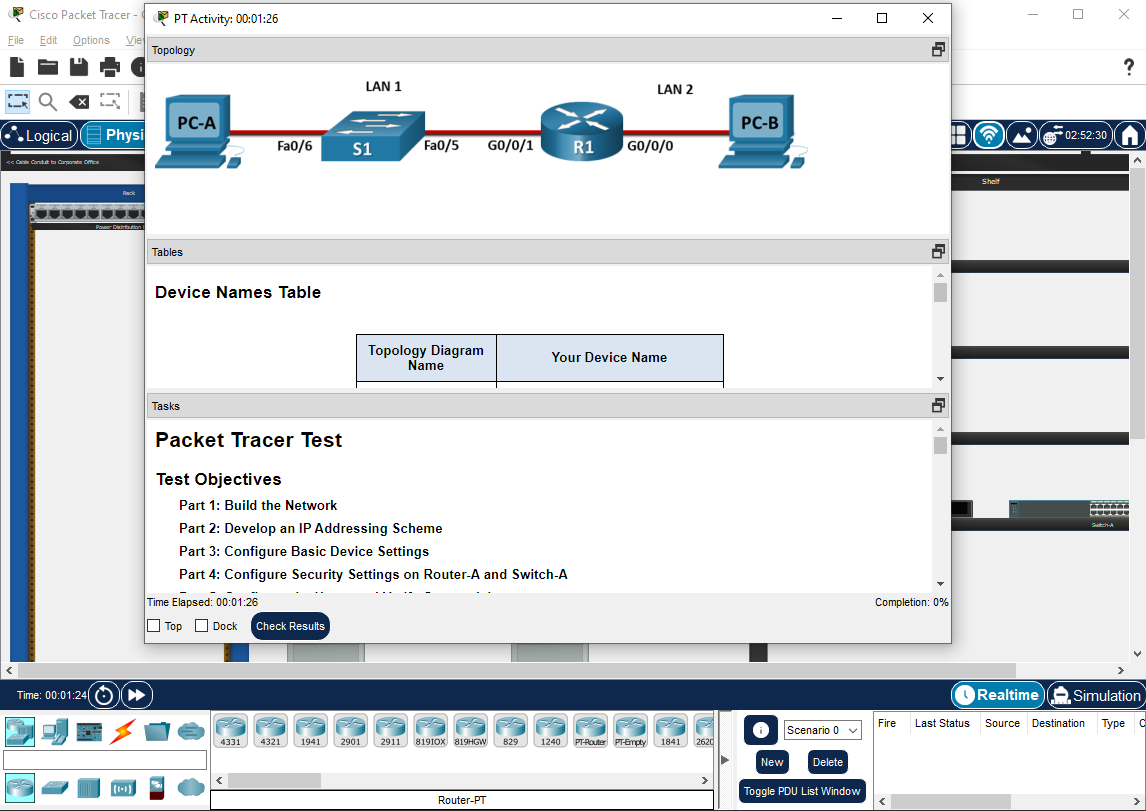Switch to Logical workspace view
Screen dimensions: 1146x811
pyautogui.click(x=39, y=135)
